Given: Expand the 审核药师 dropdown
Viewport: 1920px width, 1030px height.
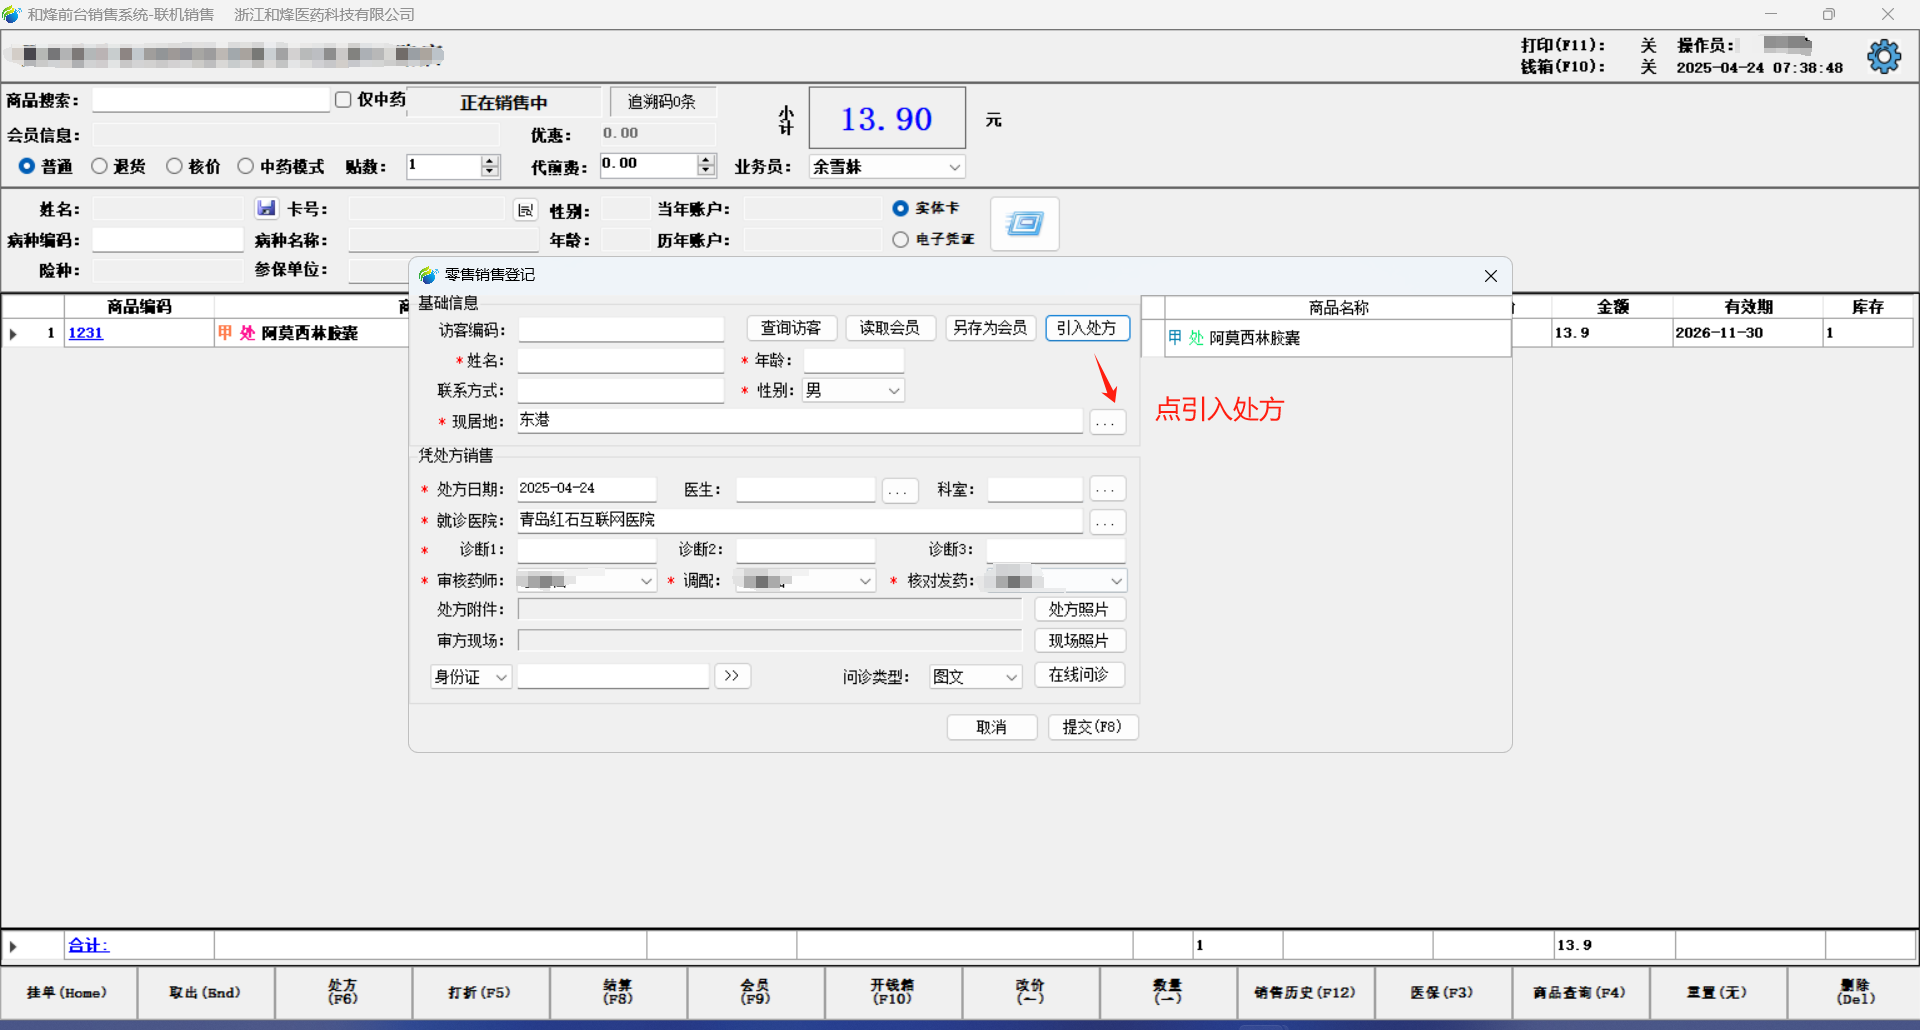Looking at the screenshot, I should click(x=646, y=581).
